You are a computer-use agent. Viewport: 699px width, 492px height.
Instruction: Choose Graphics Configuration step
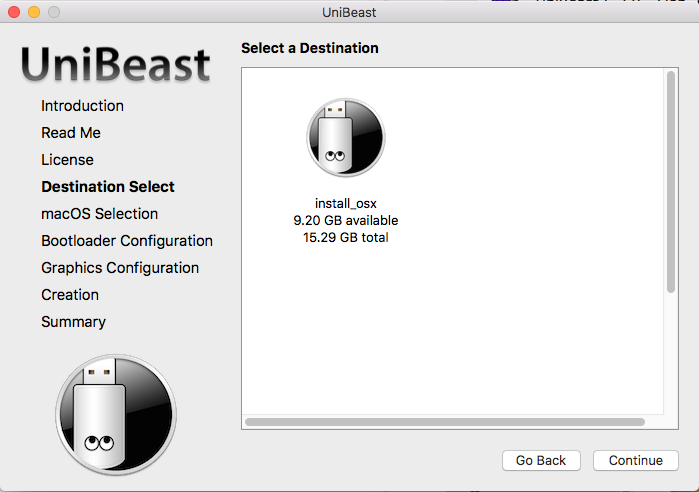120,268
